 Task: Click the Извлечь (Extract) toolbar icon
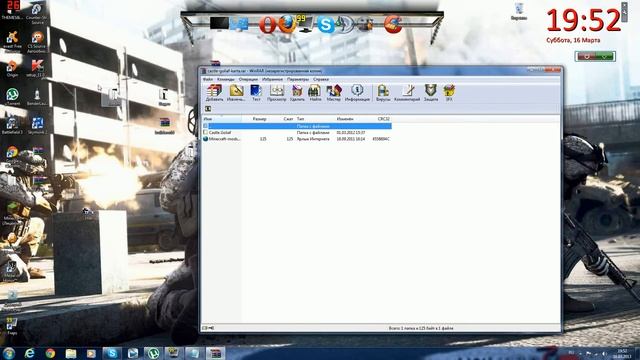point(236,93)
